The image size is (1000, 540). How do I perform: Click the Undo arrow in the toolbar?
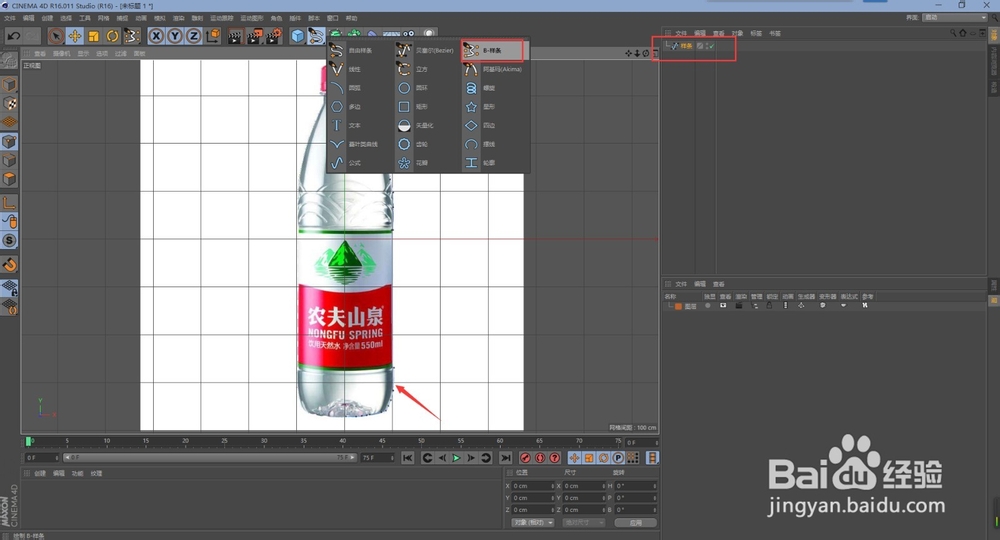13,36
